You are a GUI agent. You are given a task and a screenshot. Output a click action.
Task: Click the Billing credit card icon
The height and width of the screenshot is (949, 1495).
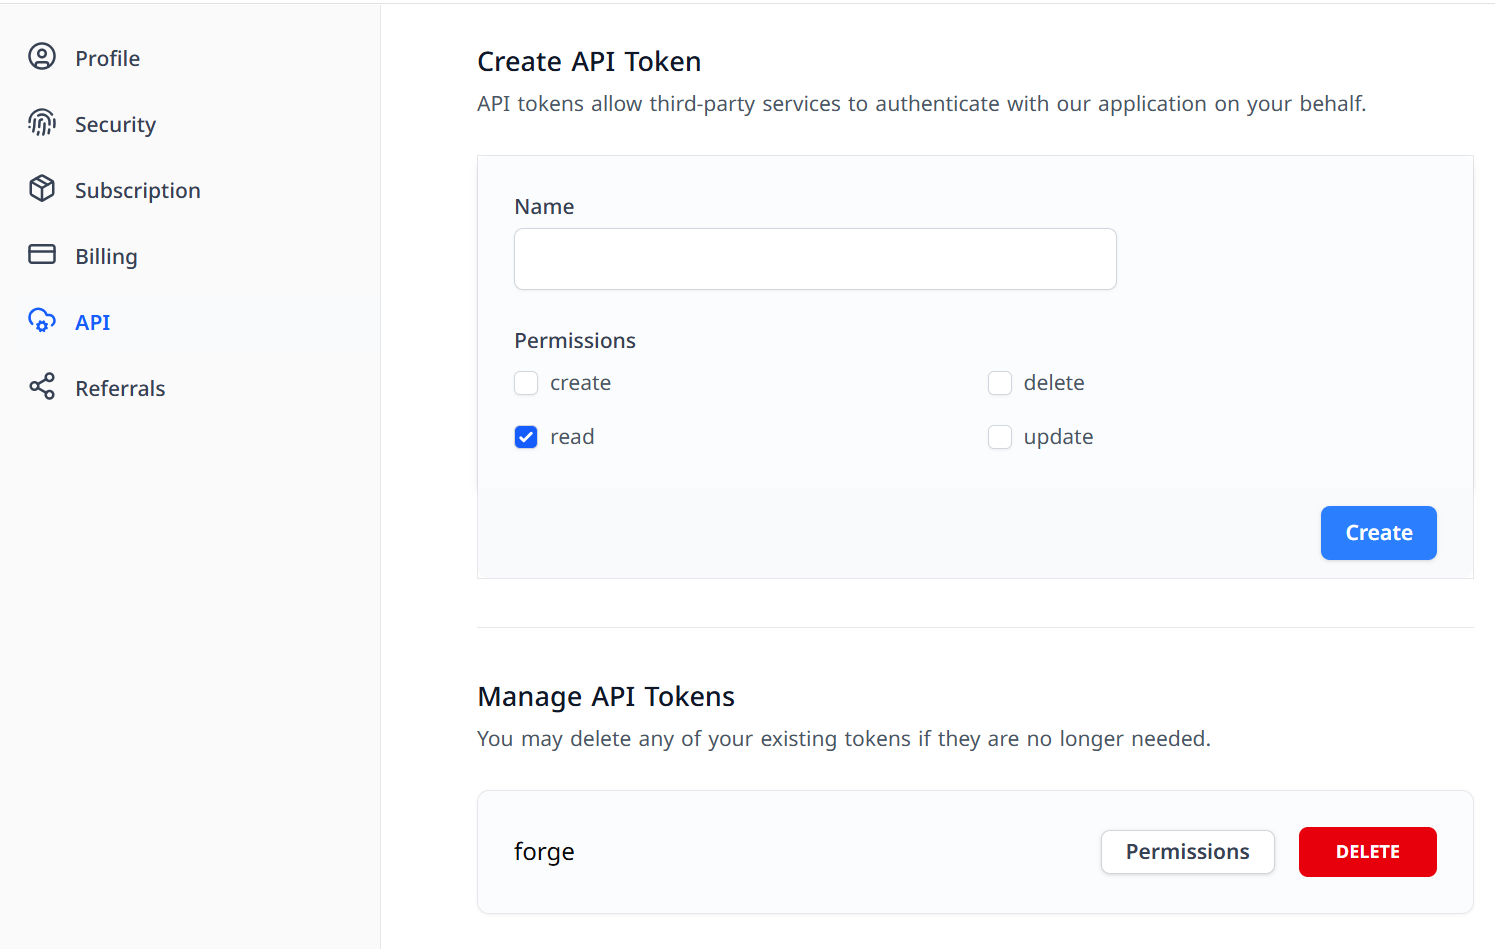[x=42, y=255]
